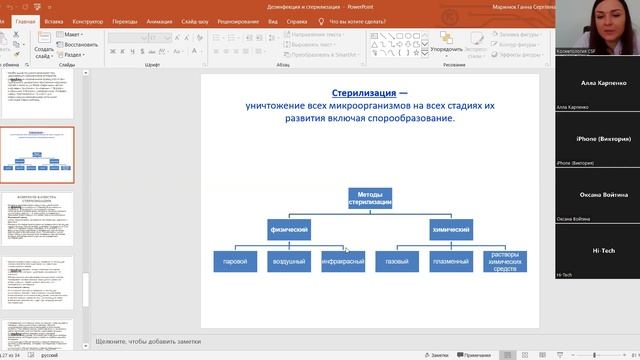The height and width of the screenshot is (360, 640).
Task: Select the Format Painter brush icon
Action: pyautogui.click(x=16, y=54)
